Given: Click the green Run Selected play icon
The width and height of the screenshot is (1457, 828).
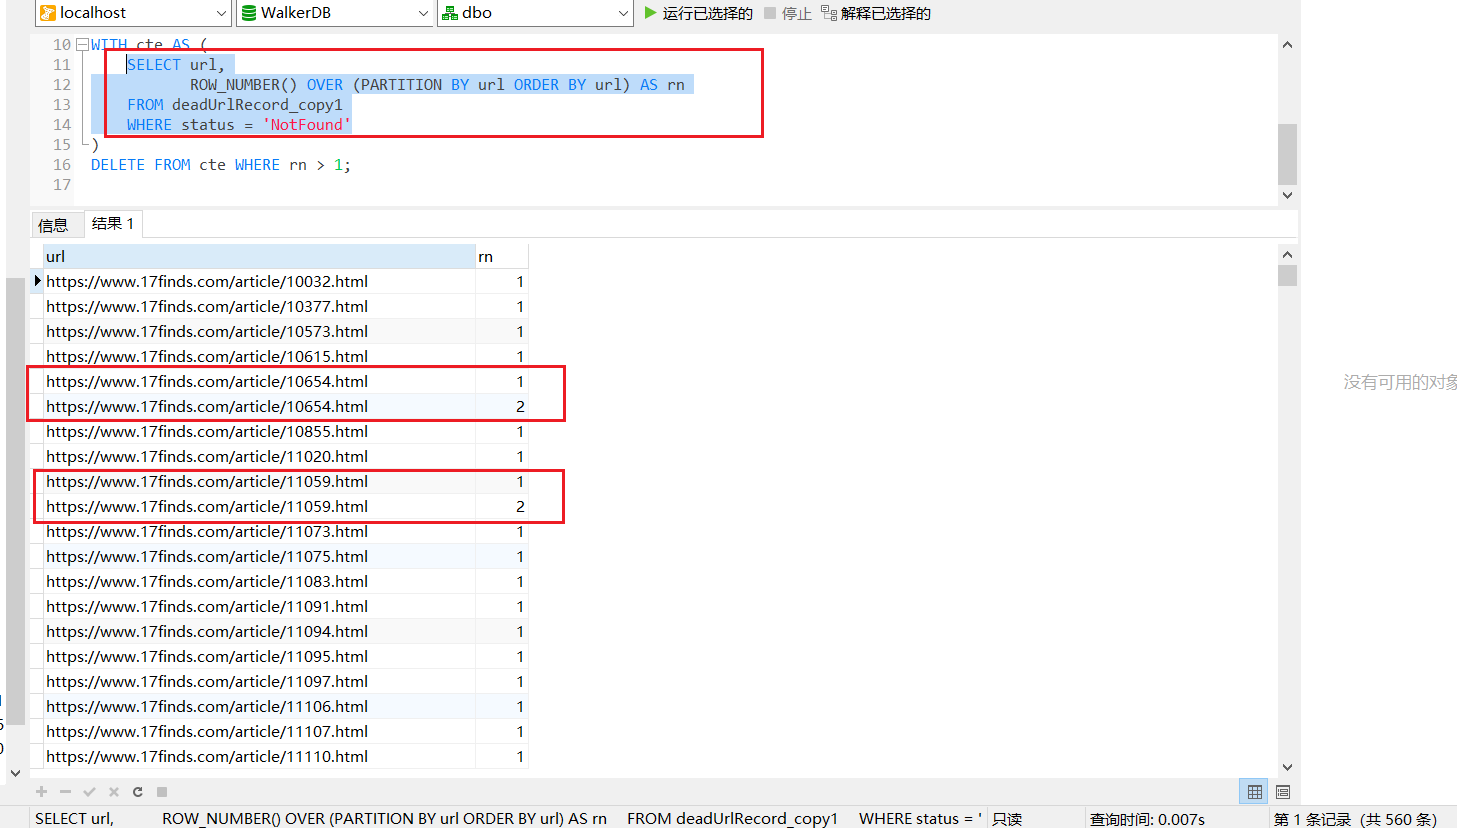Looking at the screenshot, I should point(651,13).
